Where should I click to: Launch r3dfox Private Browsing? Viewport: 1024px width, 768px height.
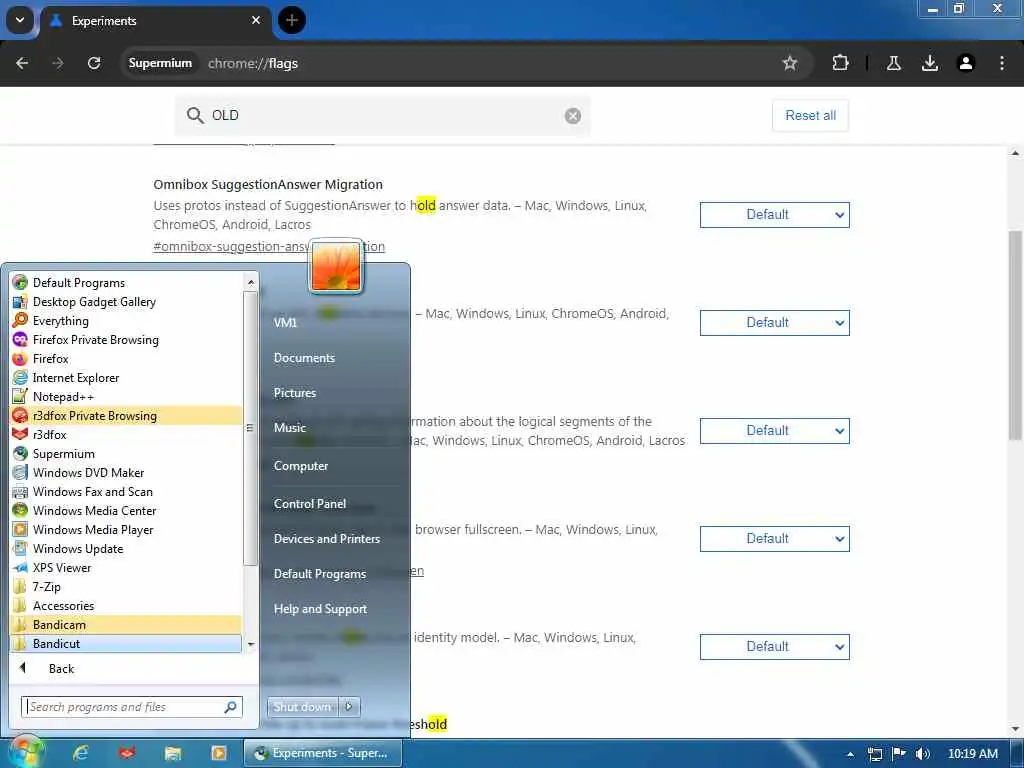point(127,415)
